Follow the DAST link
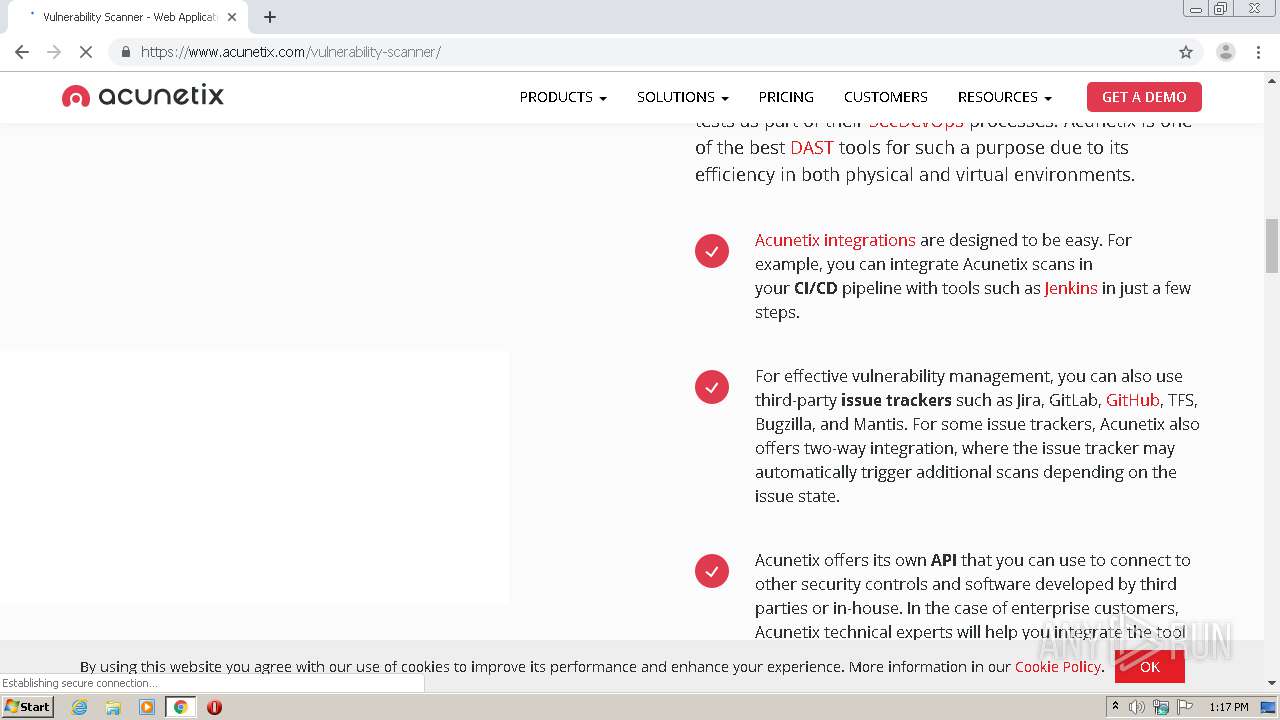 pyautogui.click(x=812, y=147)
